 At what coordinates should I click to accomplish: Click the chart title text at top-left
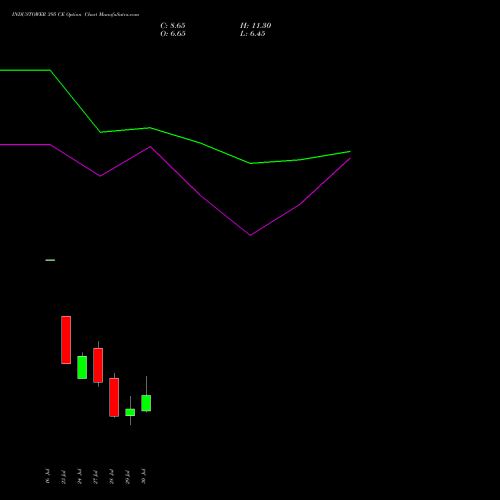pos(75,15)
